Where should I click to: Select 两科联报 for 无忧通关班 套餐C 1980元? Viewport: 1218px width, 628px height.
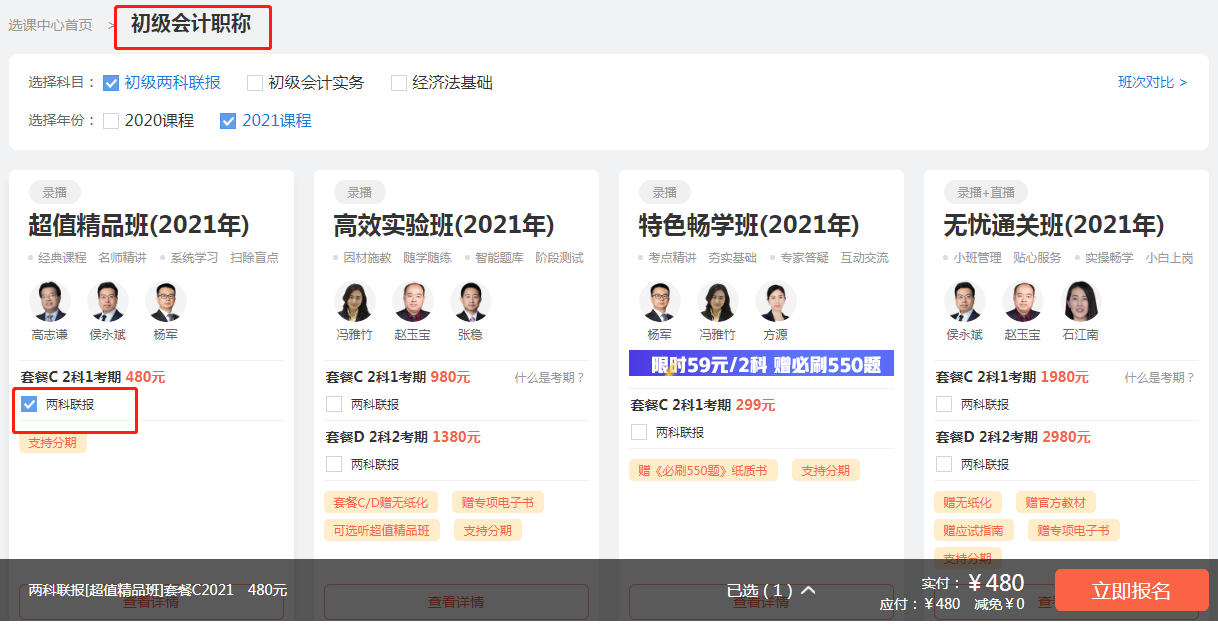coord(944,404)
